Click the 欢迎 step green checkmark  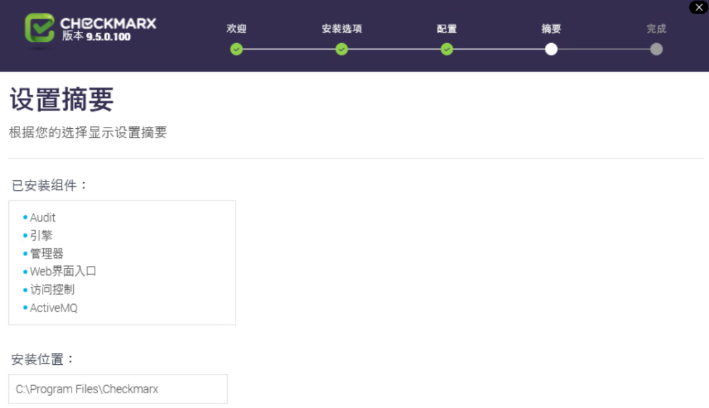236,49
